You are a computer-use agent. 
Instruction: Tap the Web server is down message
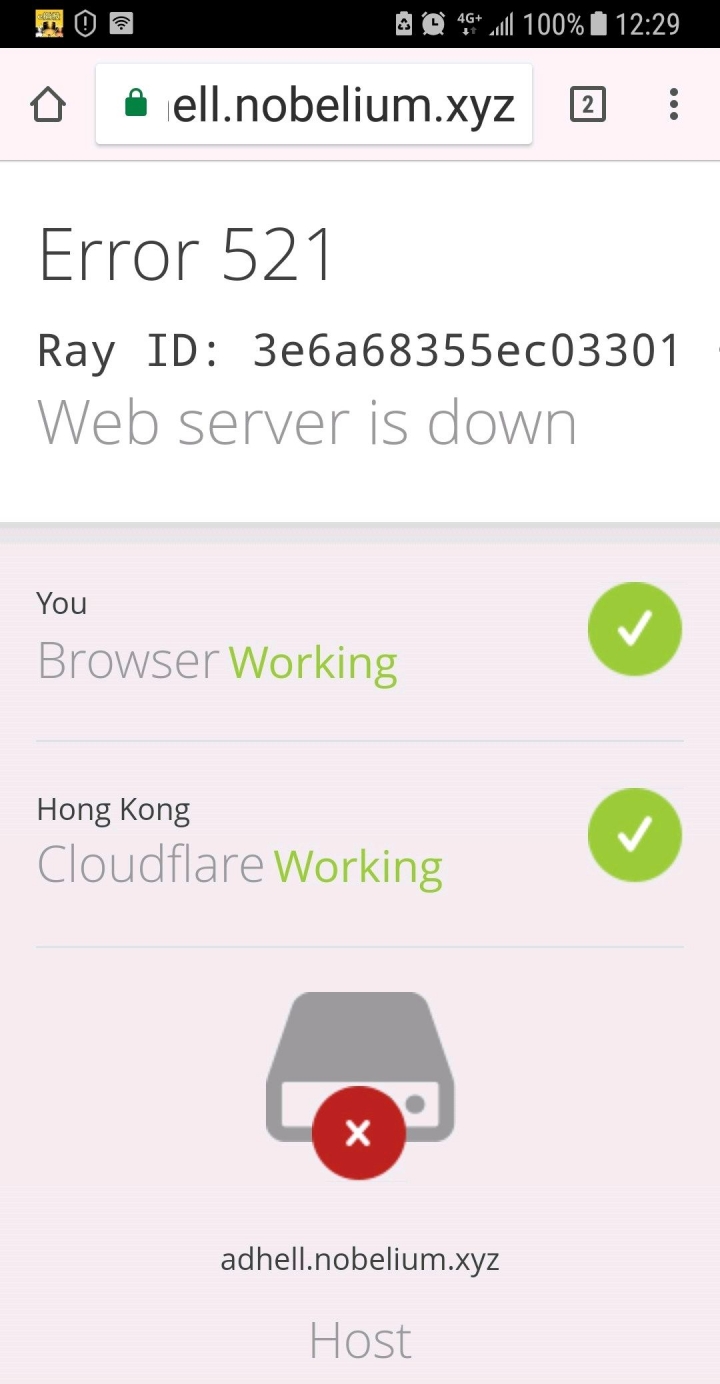[x=307, y=423]
